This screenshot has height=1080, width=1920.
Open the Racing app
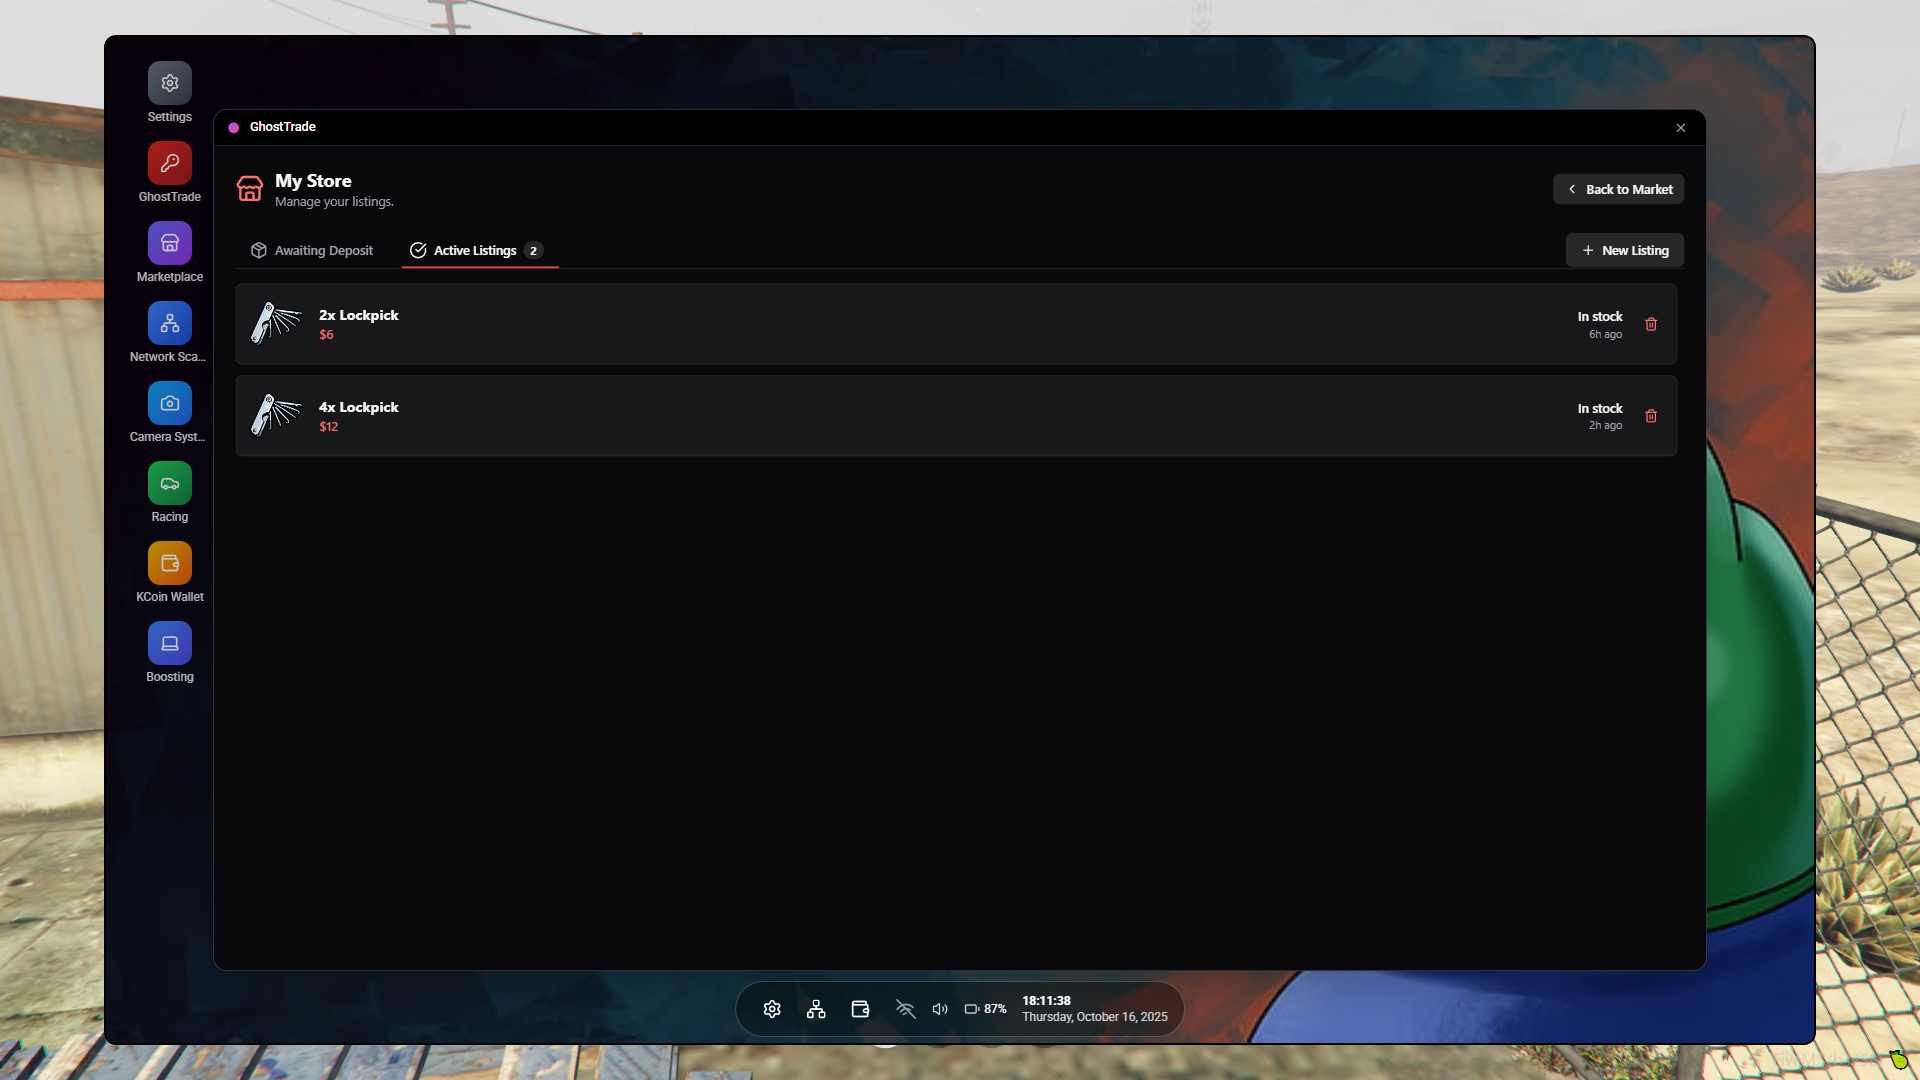coord(170,483)
